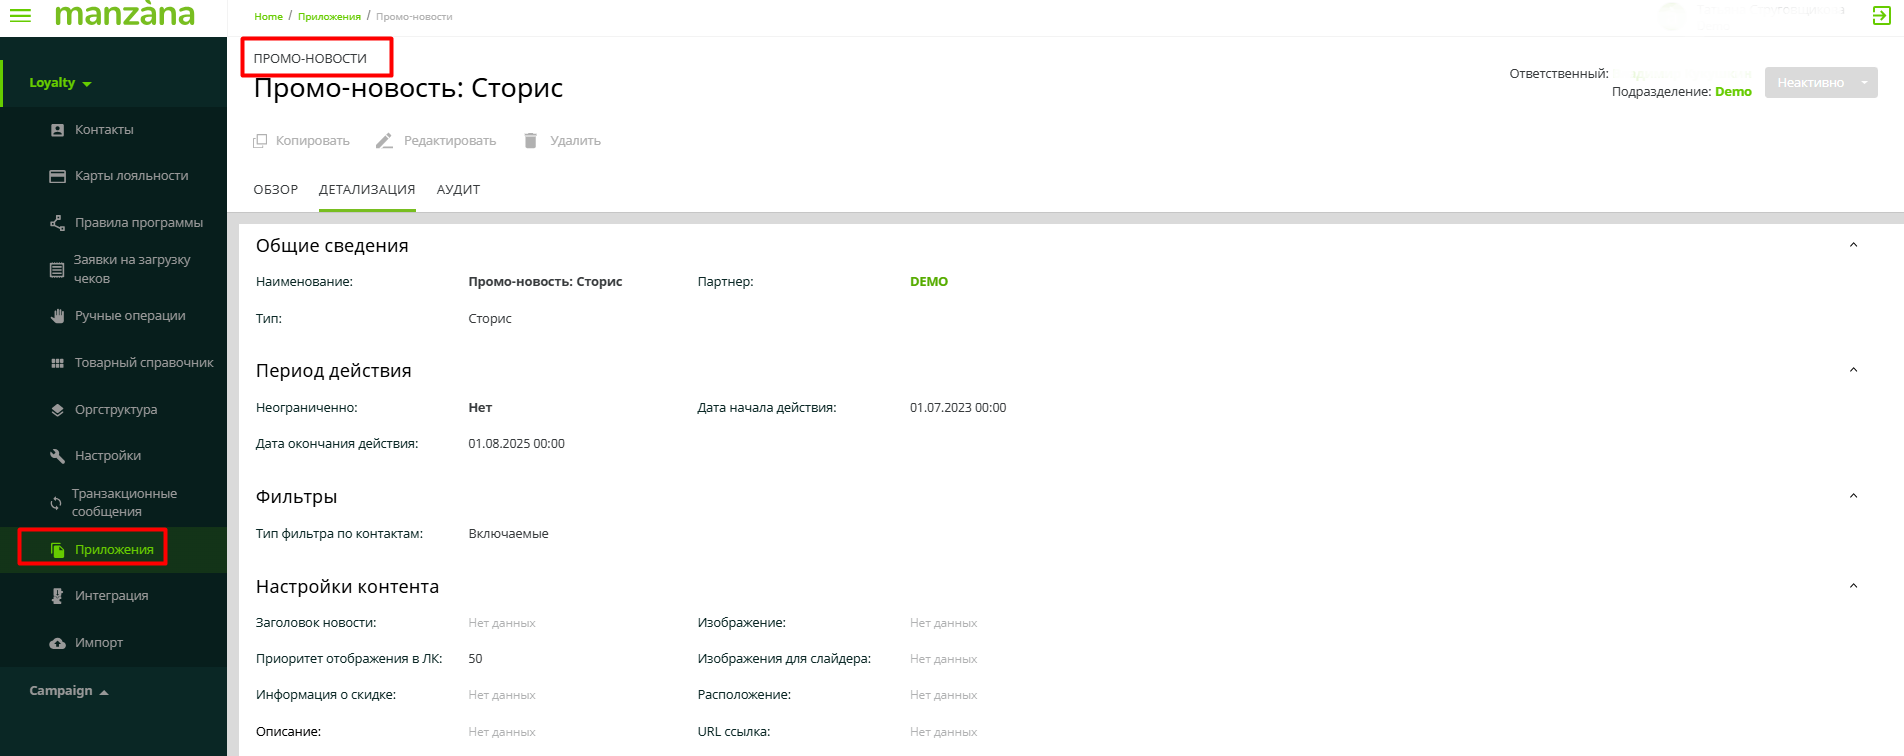Switch to the ОБЗОР tab
This screenshot has height=756, width=1904.
tap(275, 190)
